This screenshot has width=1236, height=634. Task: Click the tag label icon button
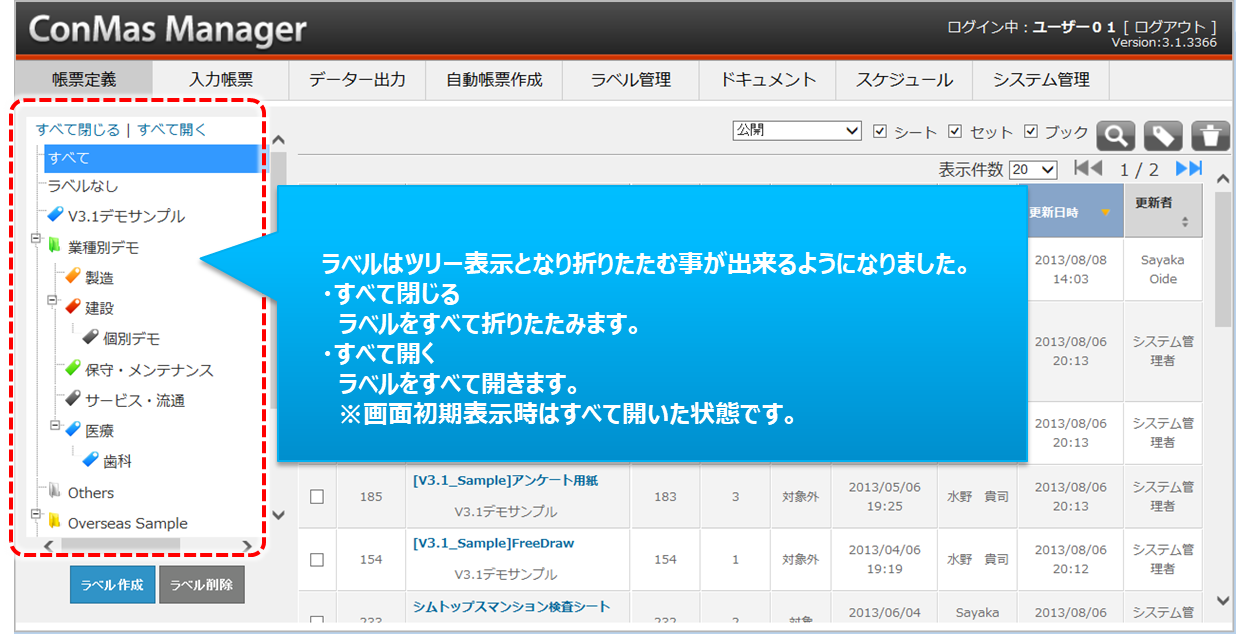click(x=1164, y=135)
